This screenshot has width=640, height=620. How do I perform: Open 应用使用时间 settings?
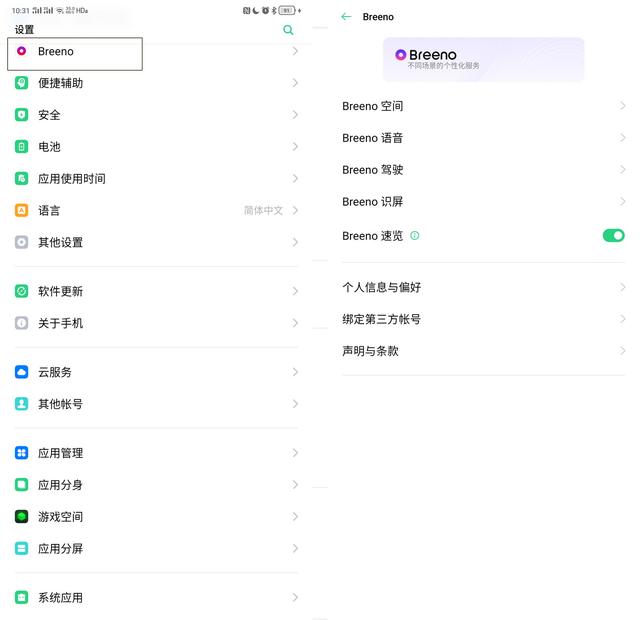[x=156, y=178]
